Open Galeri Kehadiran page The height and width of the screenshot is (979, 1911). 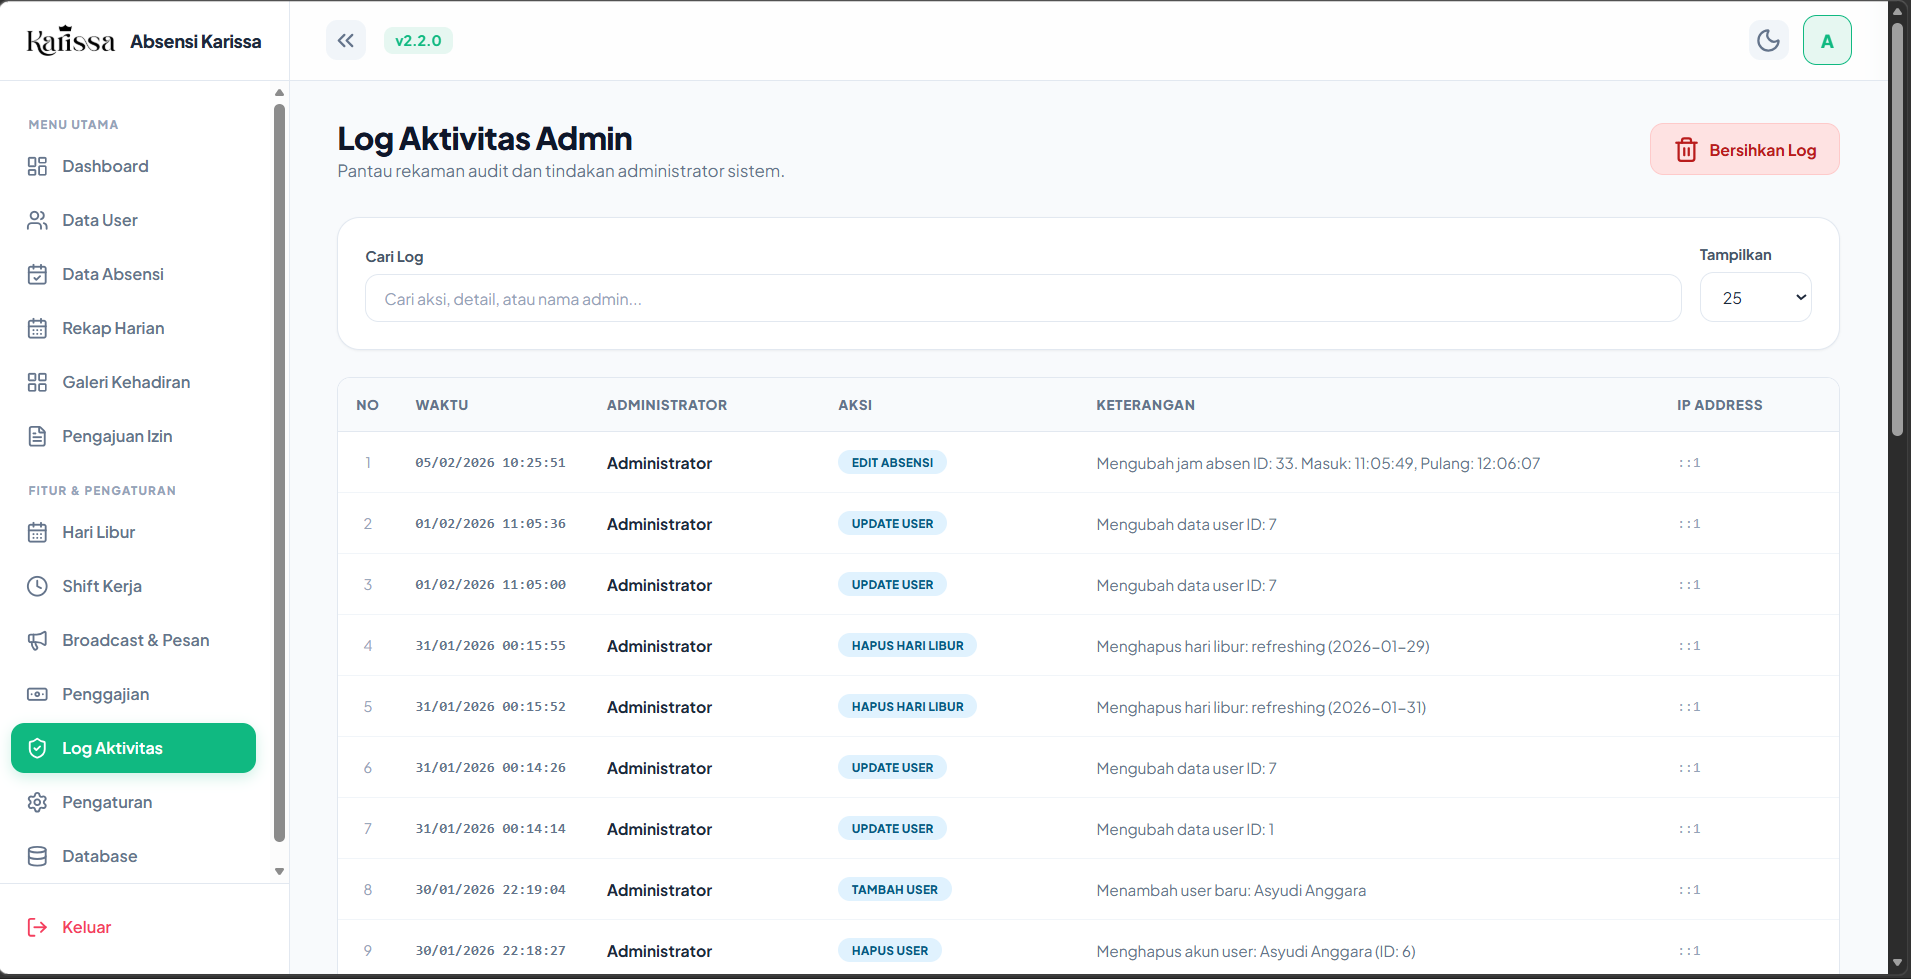point(133,382)
